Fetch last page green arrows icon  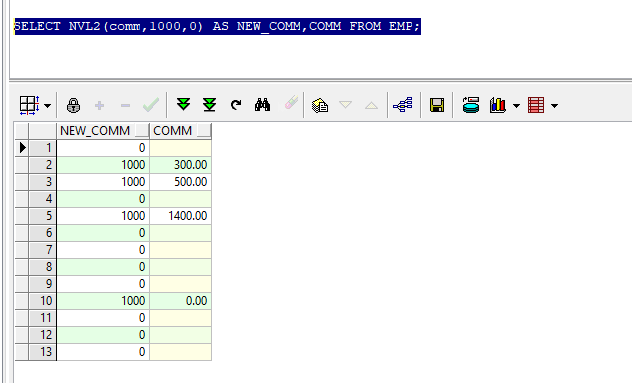210,105
